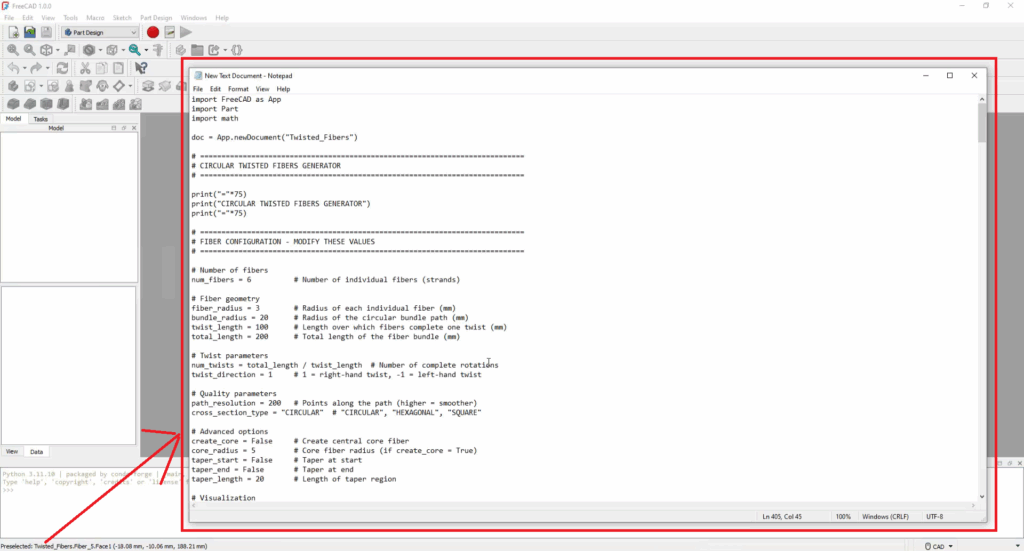Click Notepad's scroll down arrow
The height and width of the screenshot is (551, 1024).
[982, 497]
